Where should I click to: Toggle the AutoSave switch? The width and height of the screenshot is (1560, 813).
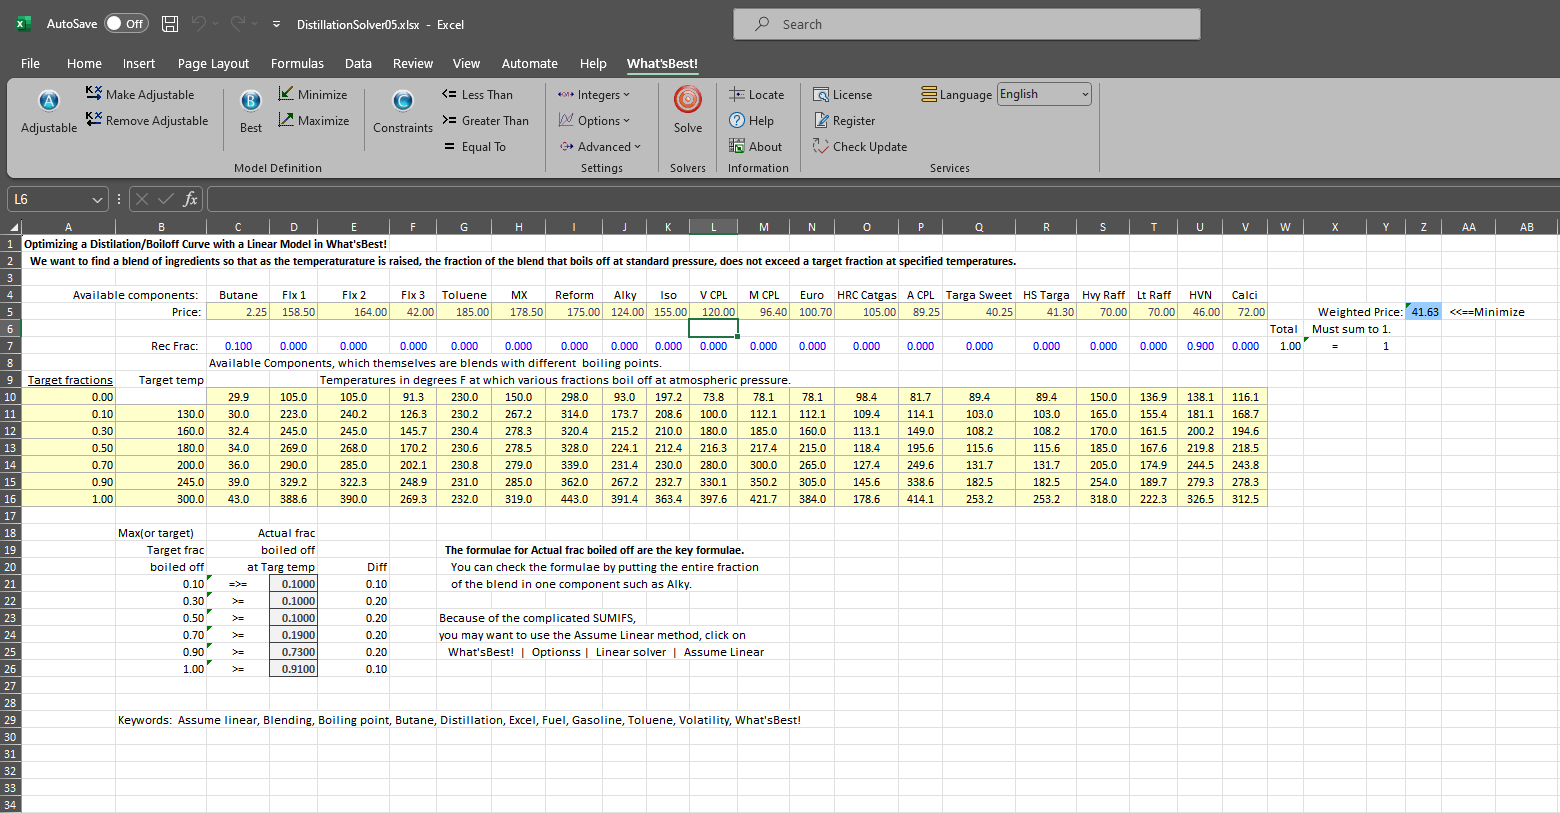126,24
